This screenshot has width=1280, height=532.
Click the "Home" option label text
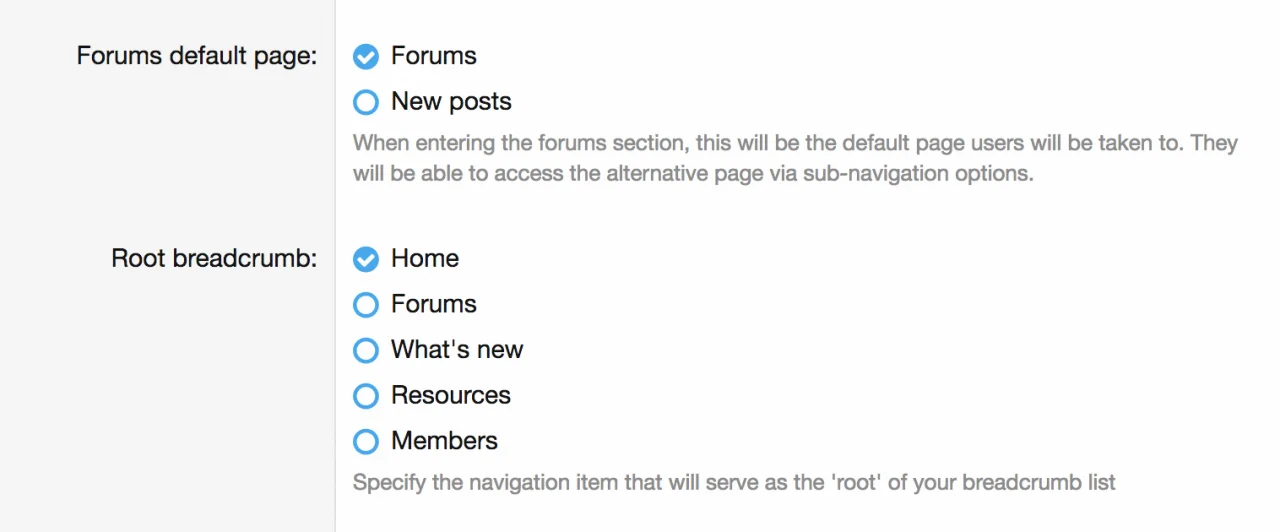point(425,259)
